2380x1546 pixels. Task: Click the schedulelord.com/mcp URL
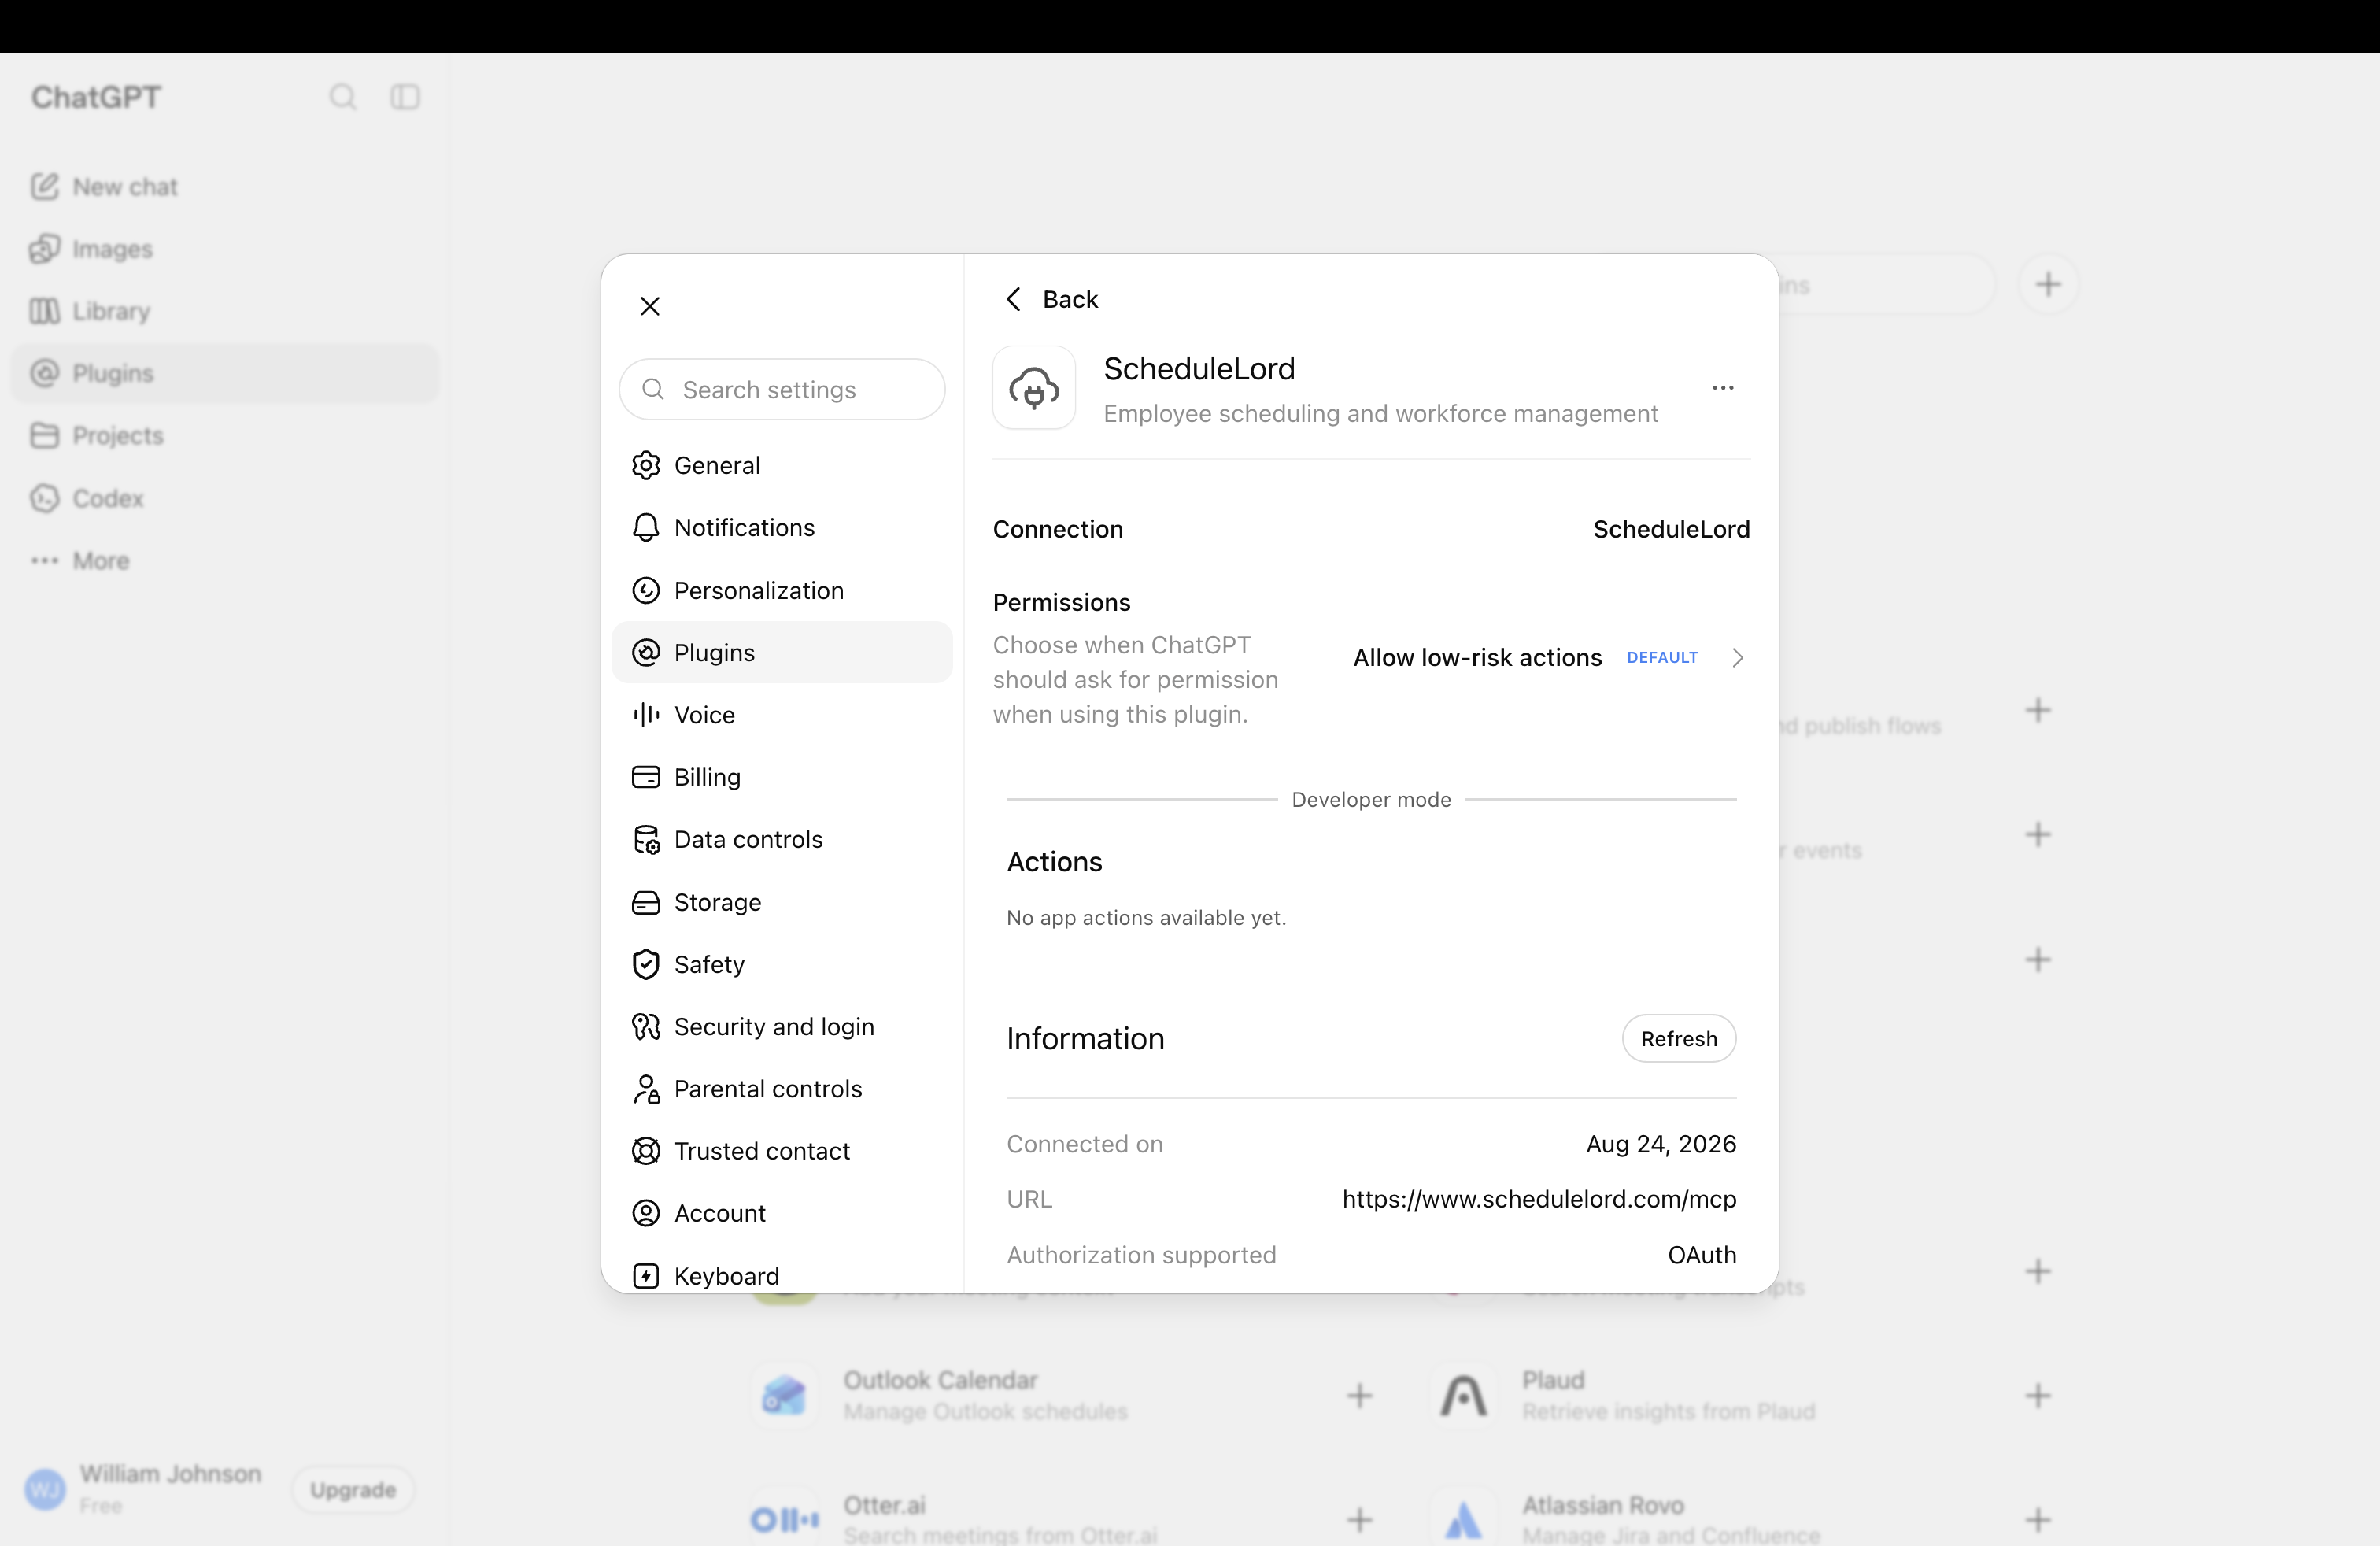1539,1199
